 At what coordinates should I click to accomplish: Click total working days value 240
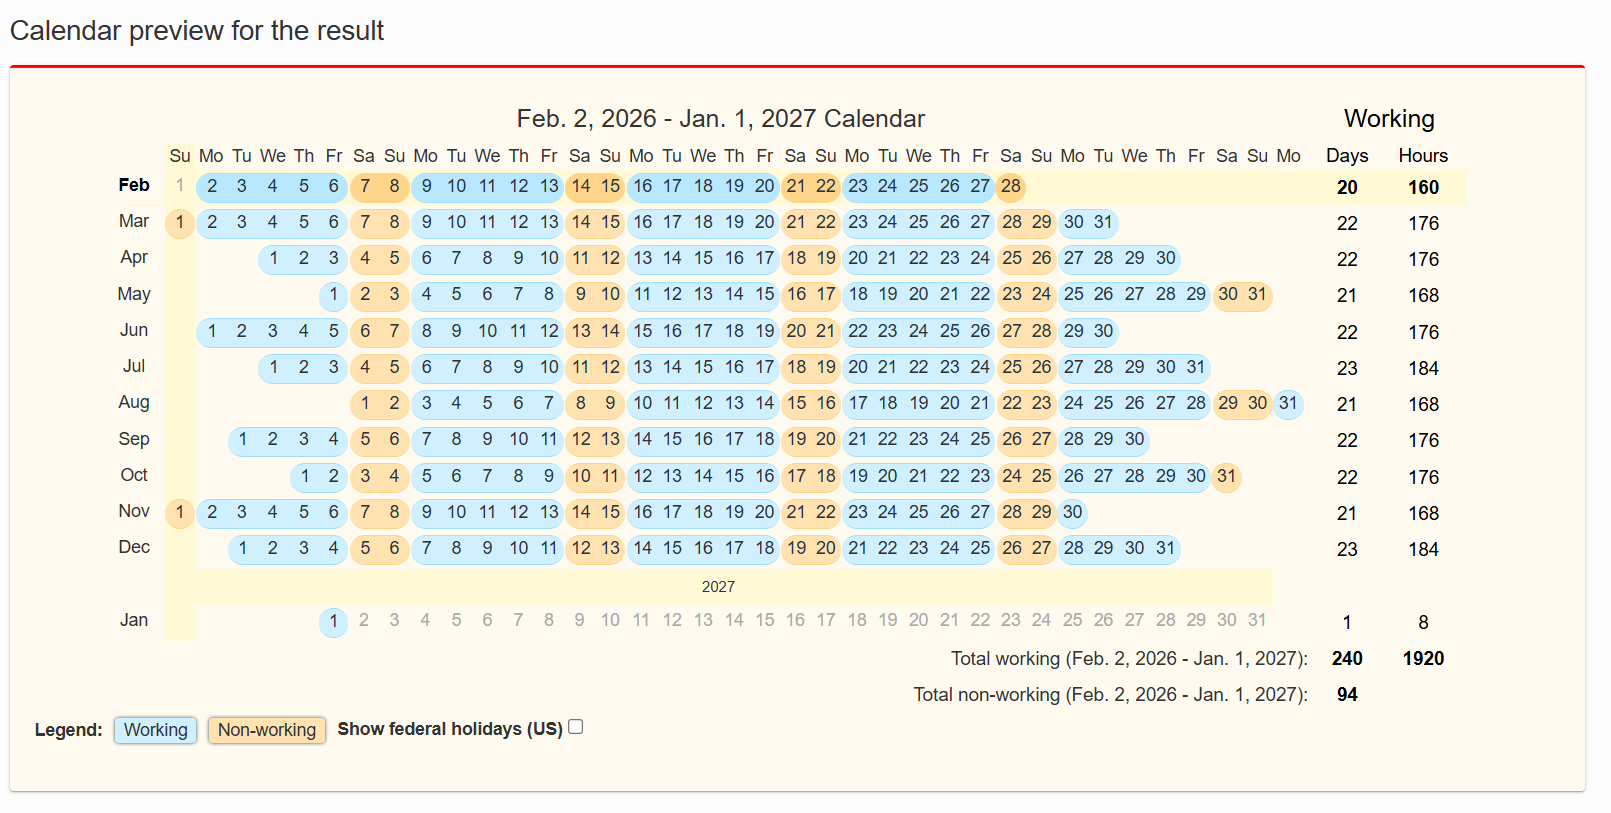1346,658
